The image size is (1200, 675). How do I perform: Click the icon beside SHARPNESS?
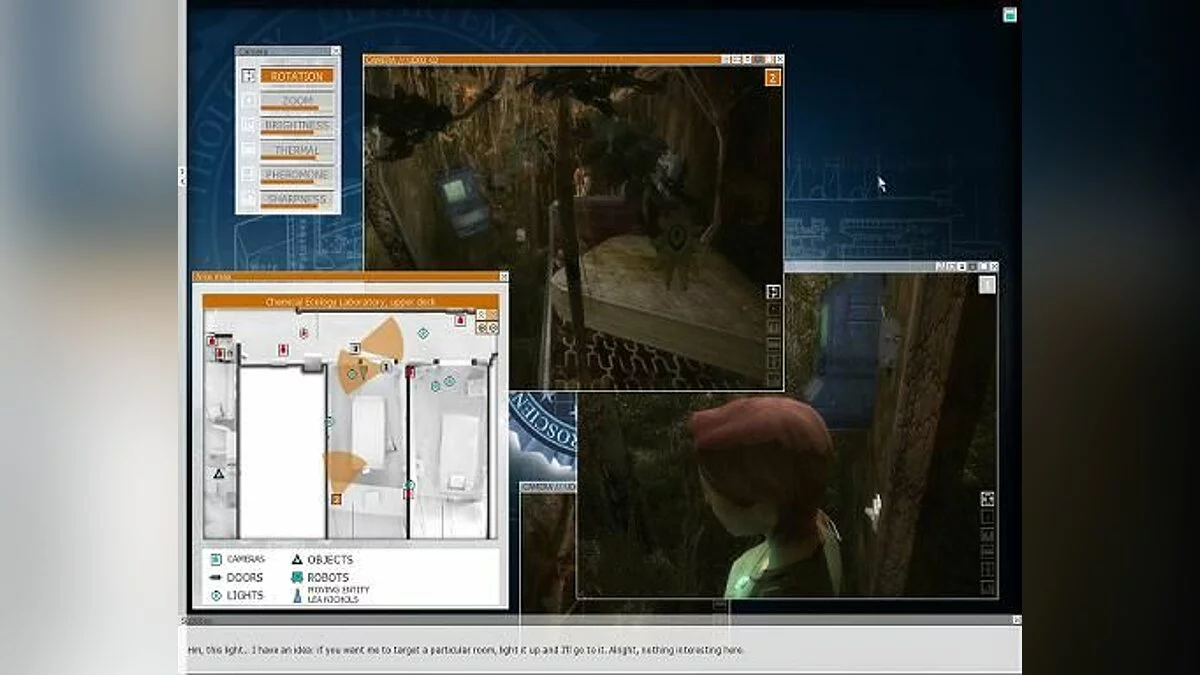[249, 199]
